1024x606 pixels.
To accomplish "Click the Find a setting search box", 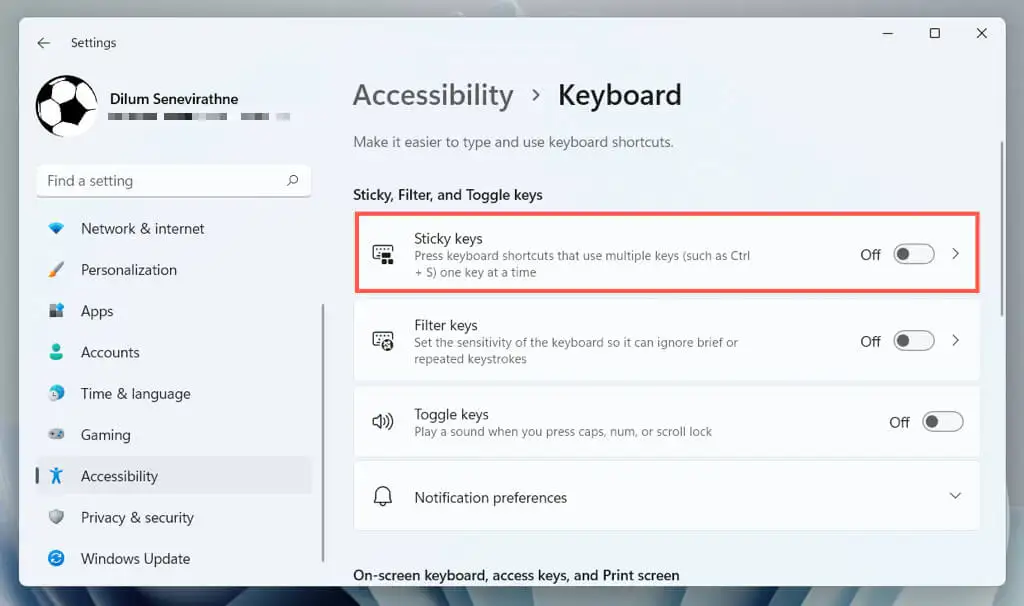I will (x=174, y=181).
